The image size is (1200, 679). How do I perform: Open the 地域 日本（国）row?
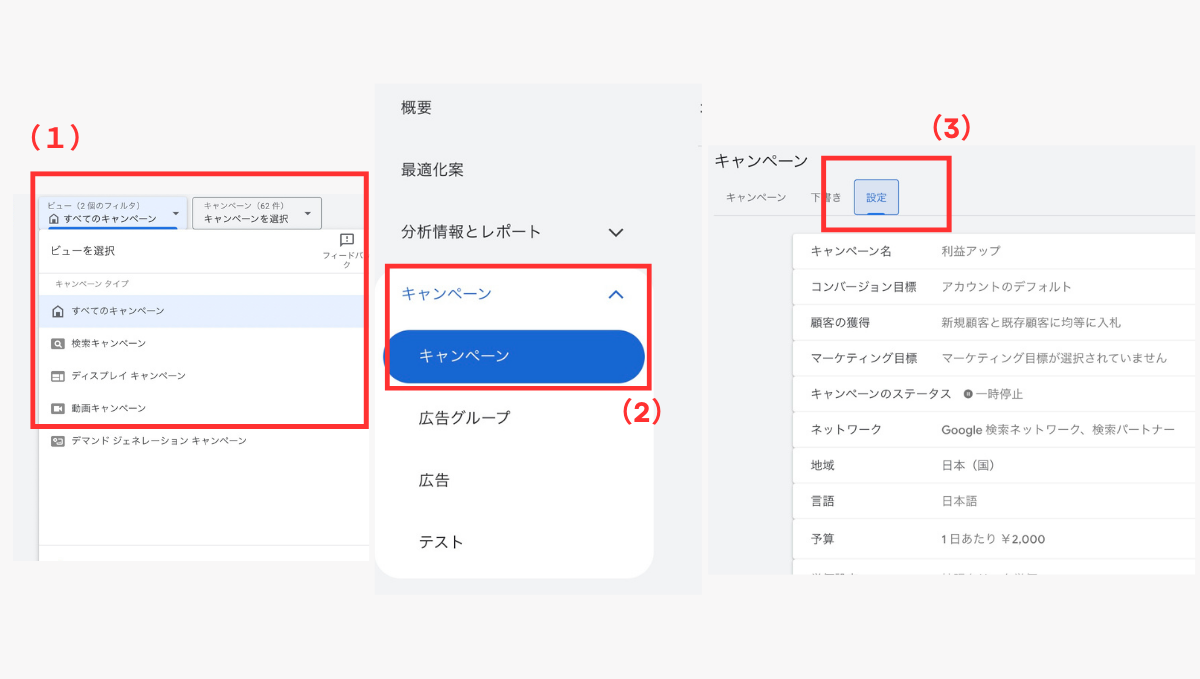[993, 466]
